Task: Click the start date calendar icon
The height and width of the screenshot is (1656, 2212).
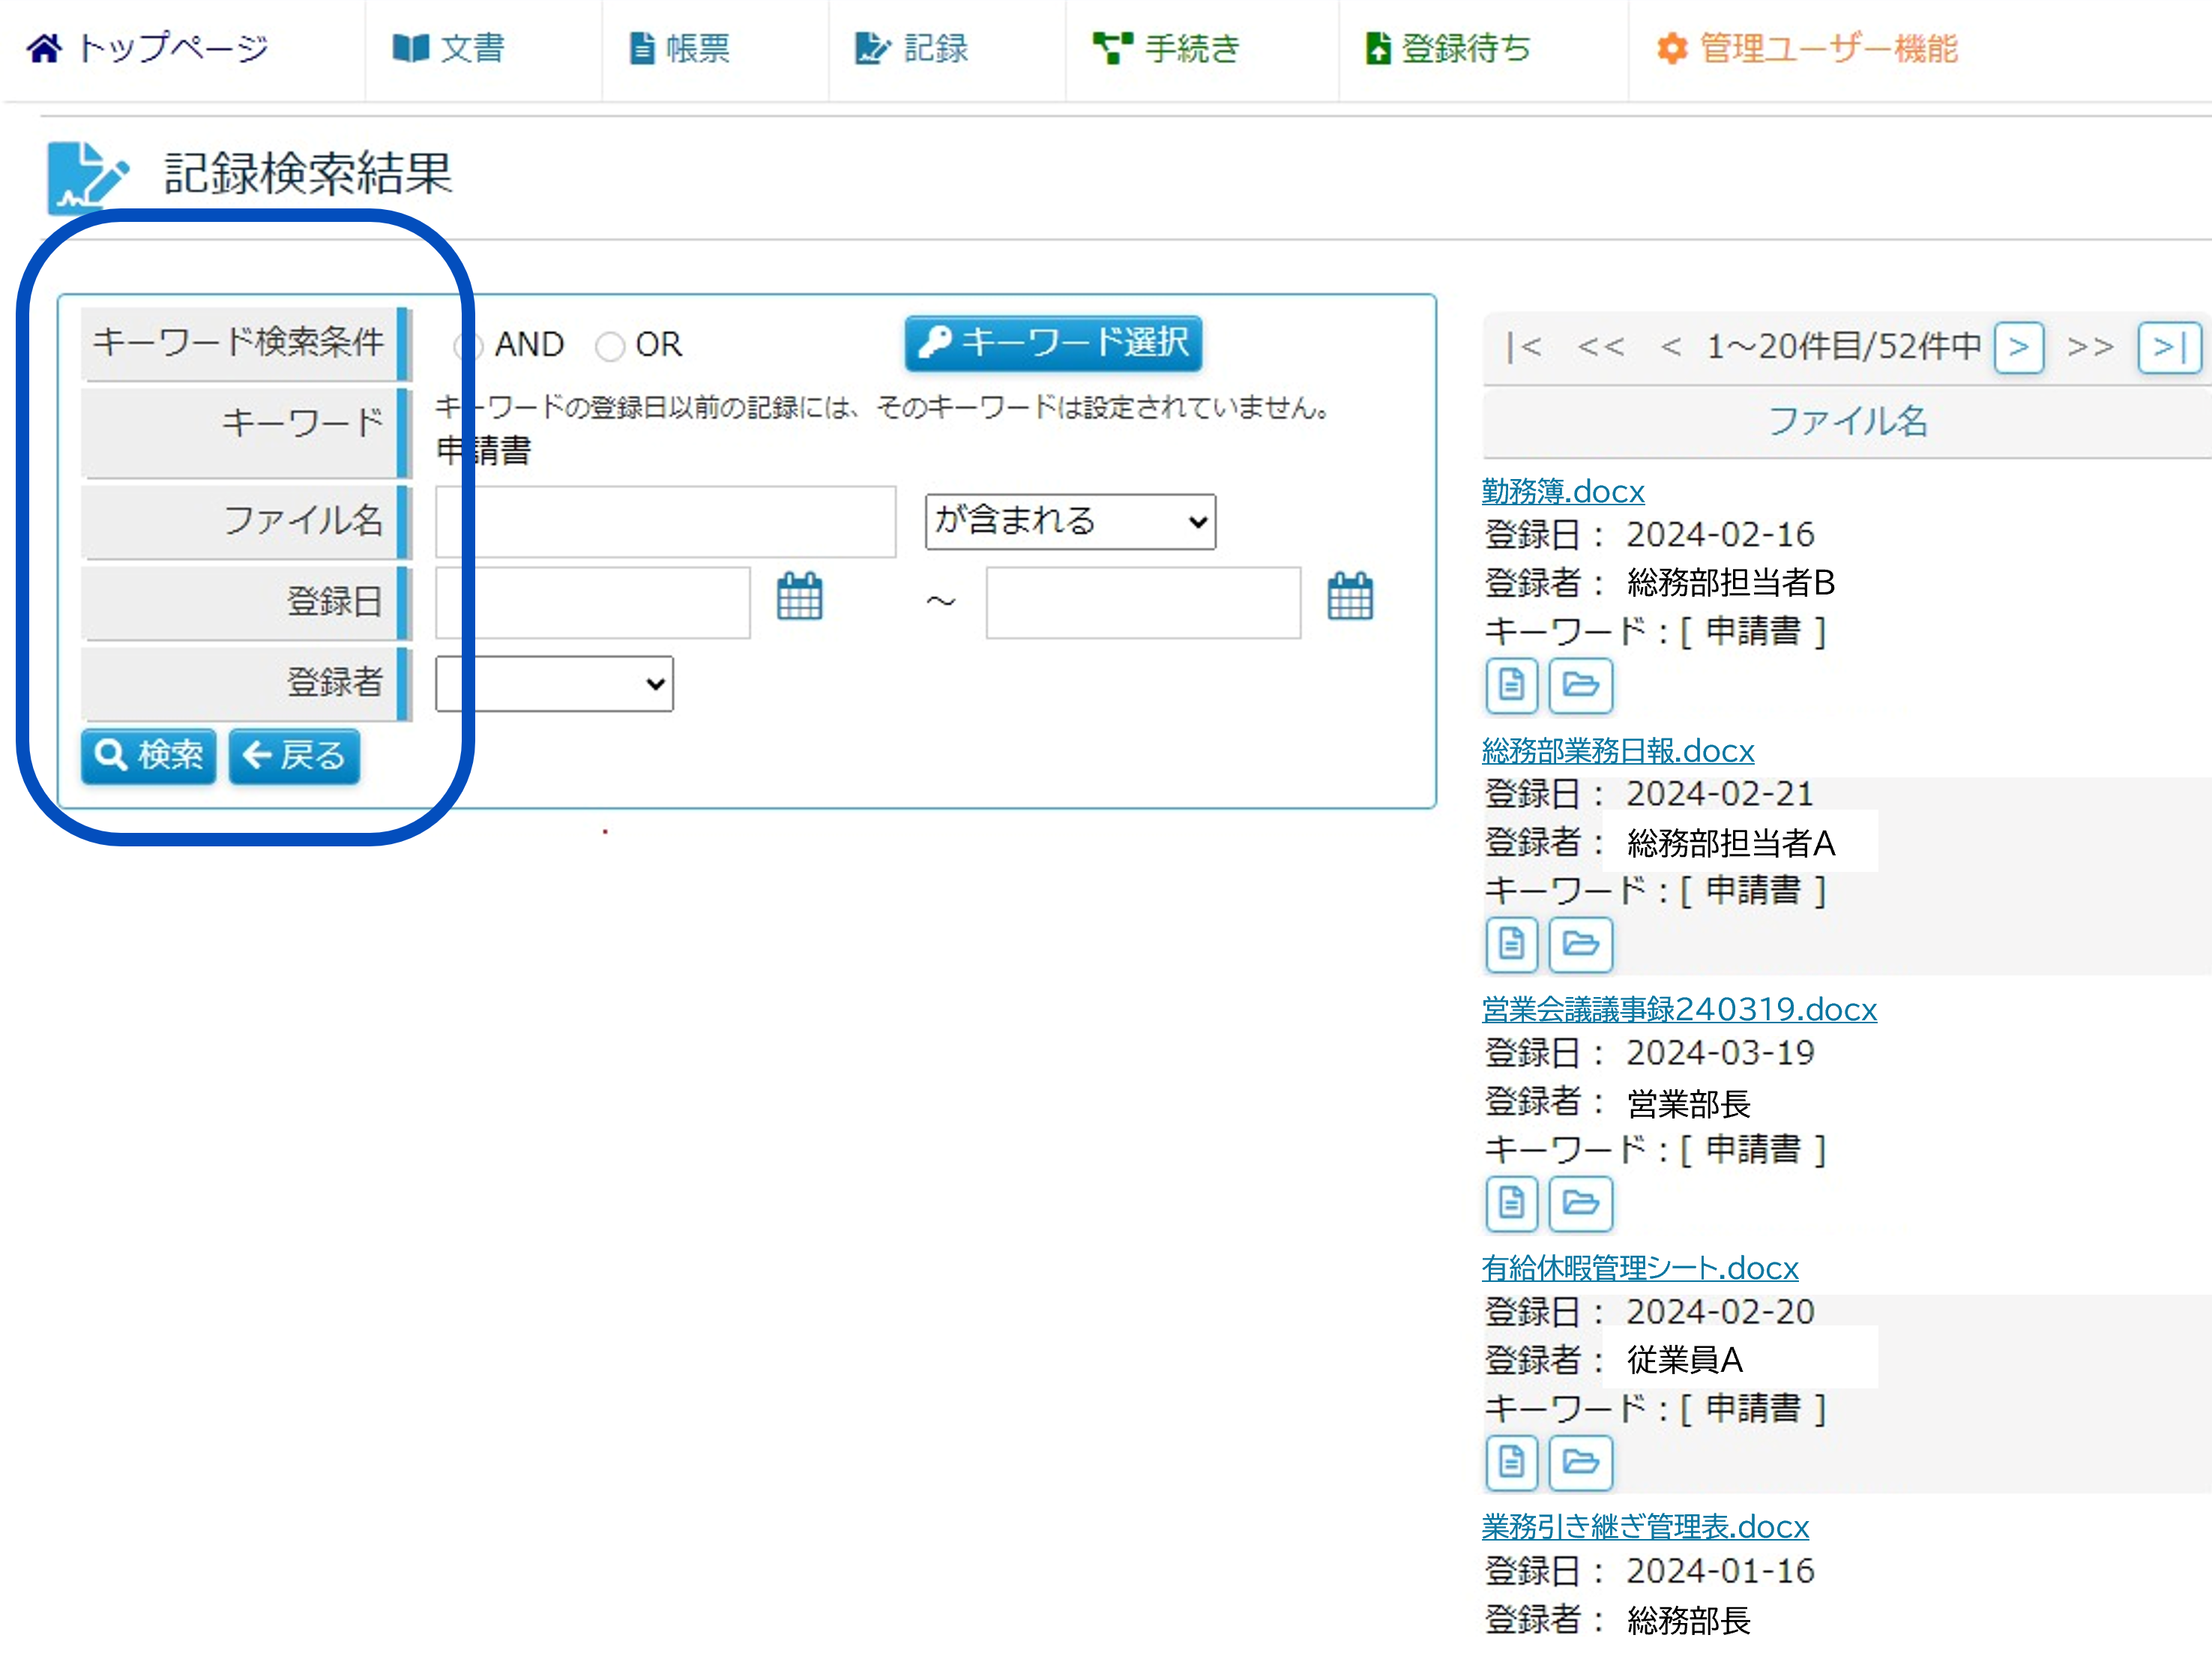Action: (x=799, y=597)
